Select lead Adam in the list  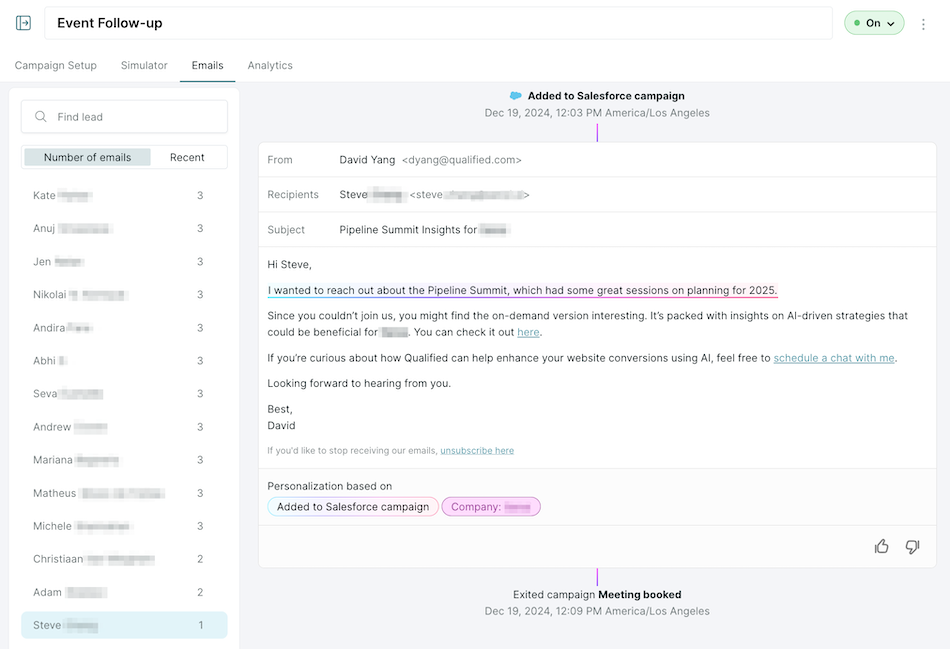pyautogui.click(x=124, y=592)
